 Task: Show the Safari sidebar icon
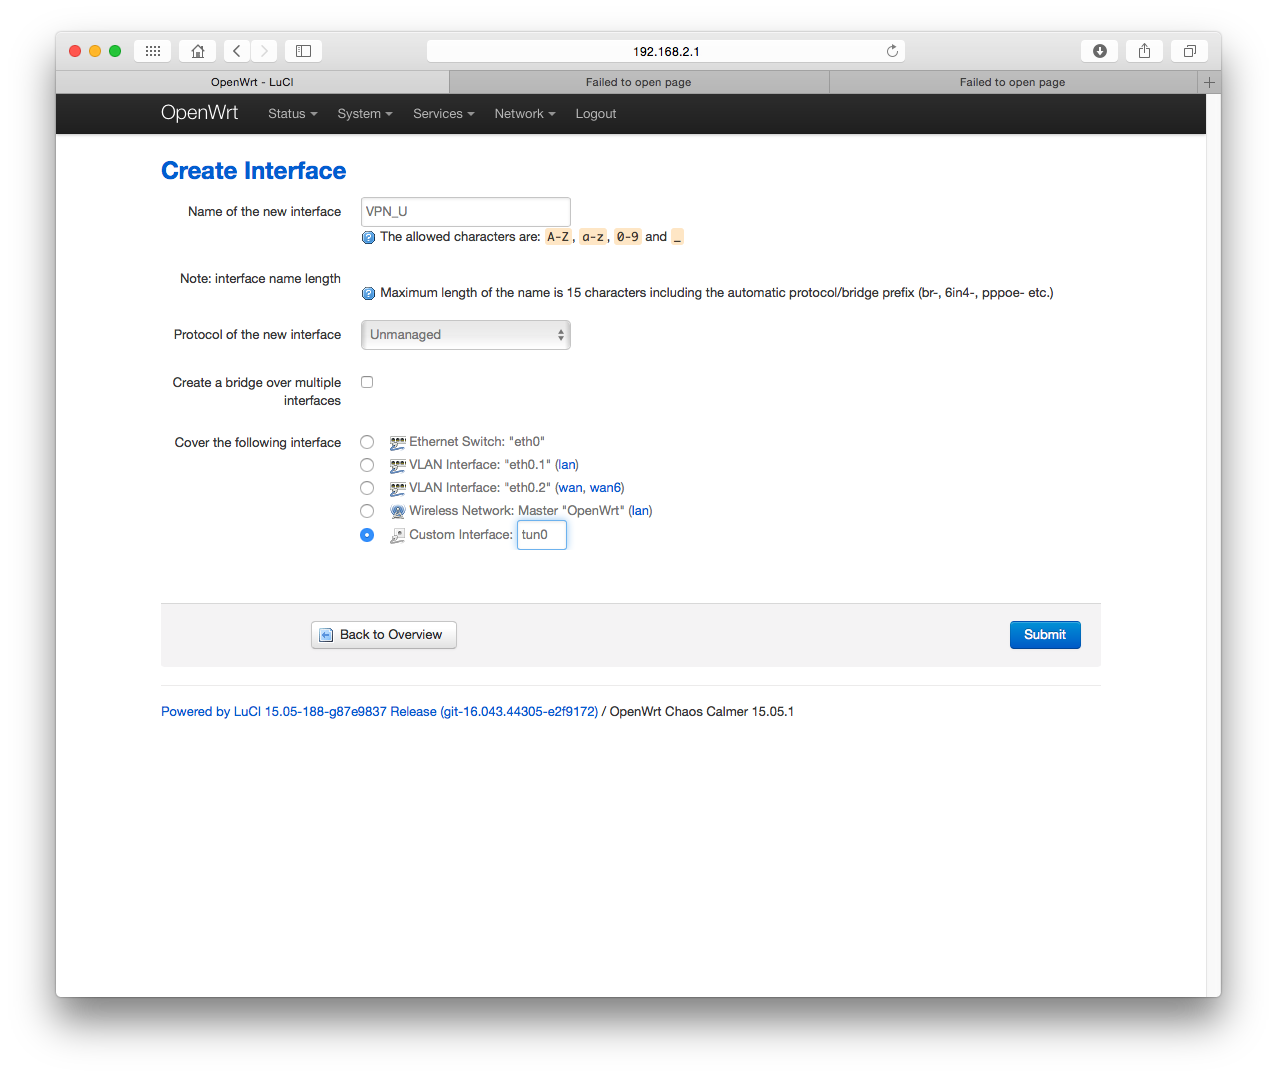point(303,51)
